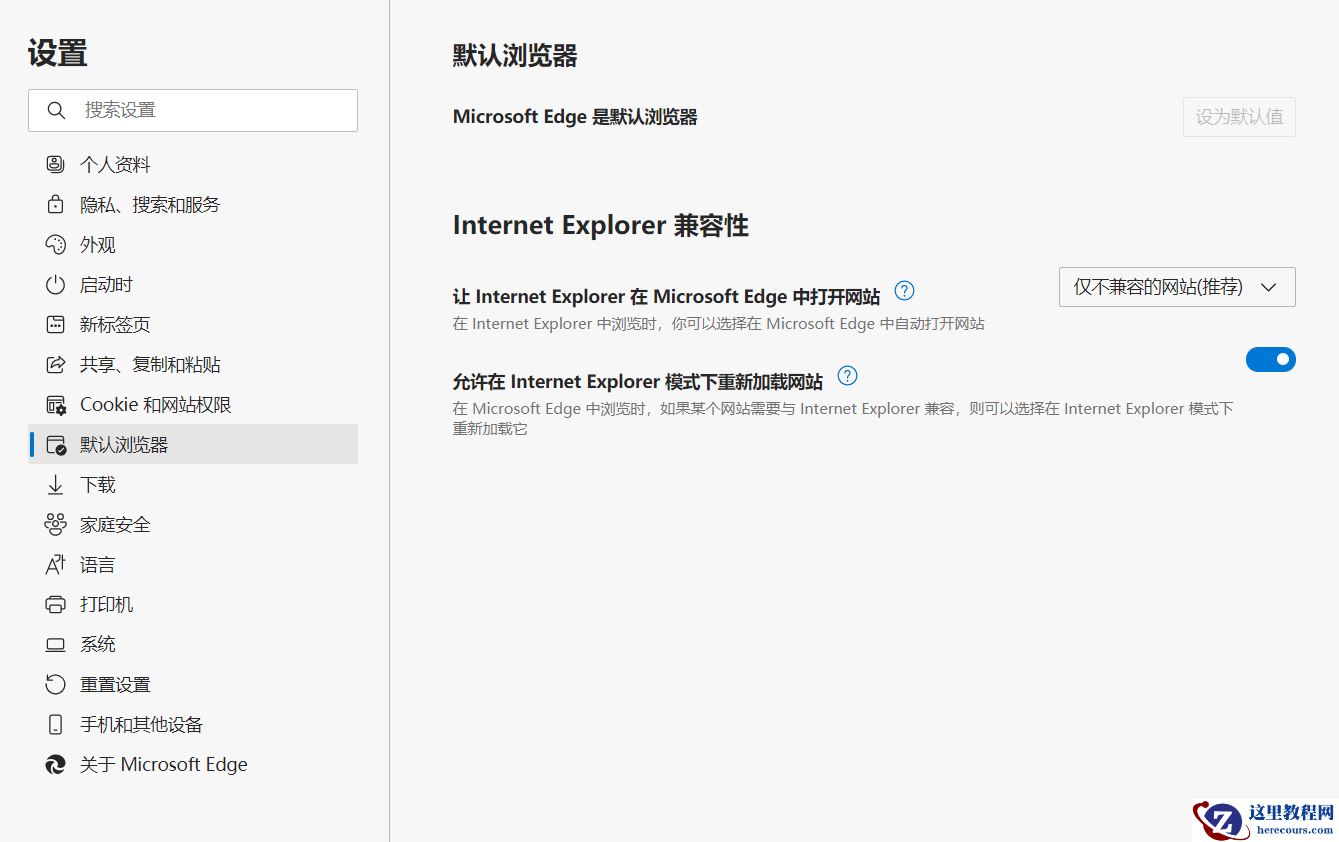
Task: Select the Cookie 和网站权限 icon
Action: pos(55,404)
